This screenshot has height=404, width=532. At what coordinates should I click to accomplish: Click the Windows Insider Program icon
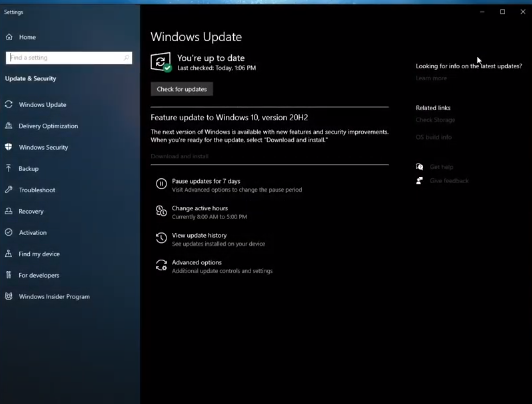click(x=9, y=296)
